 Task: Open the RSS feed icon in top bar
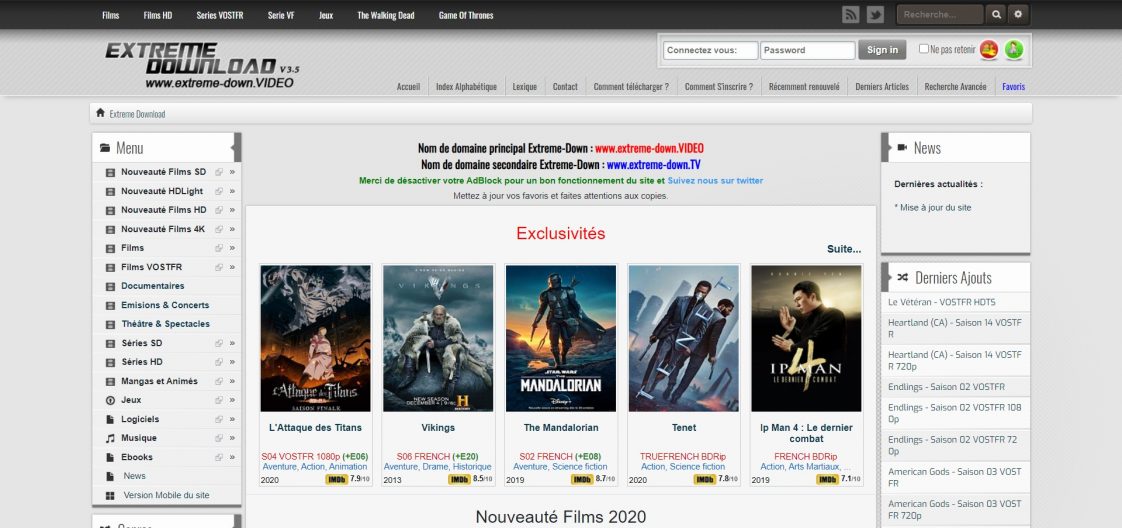point(850,14)
